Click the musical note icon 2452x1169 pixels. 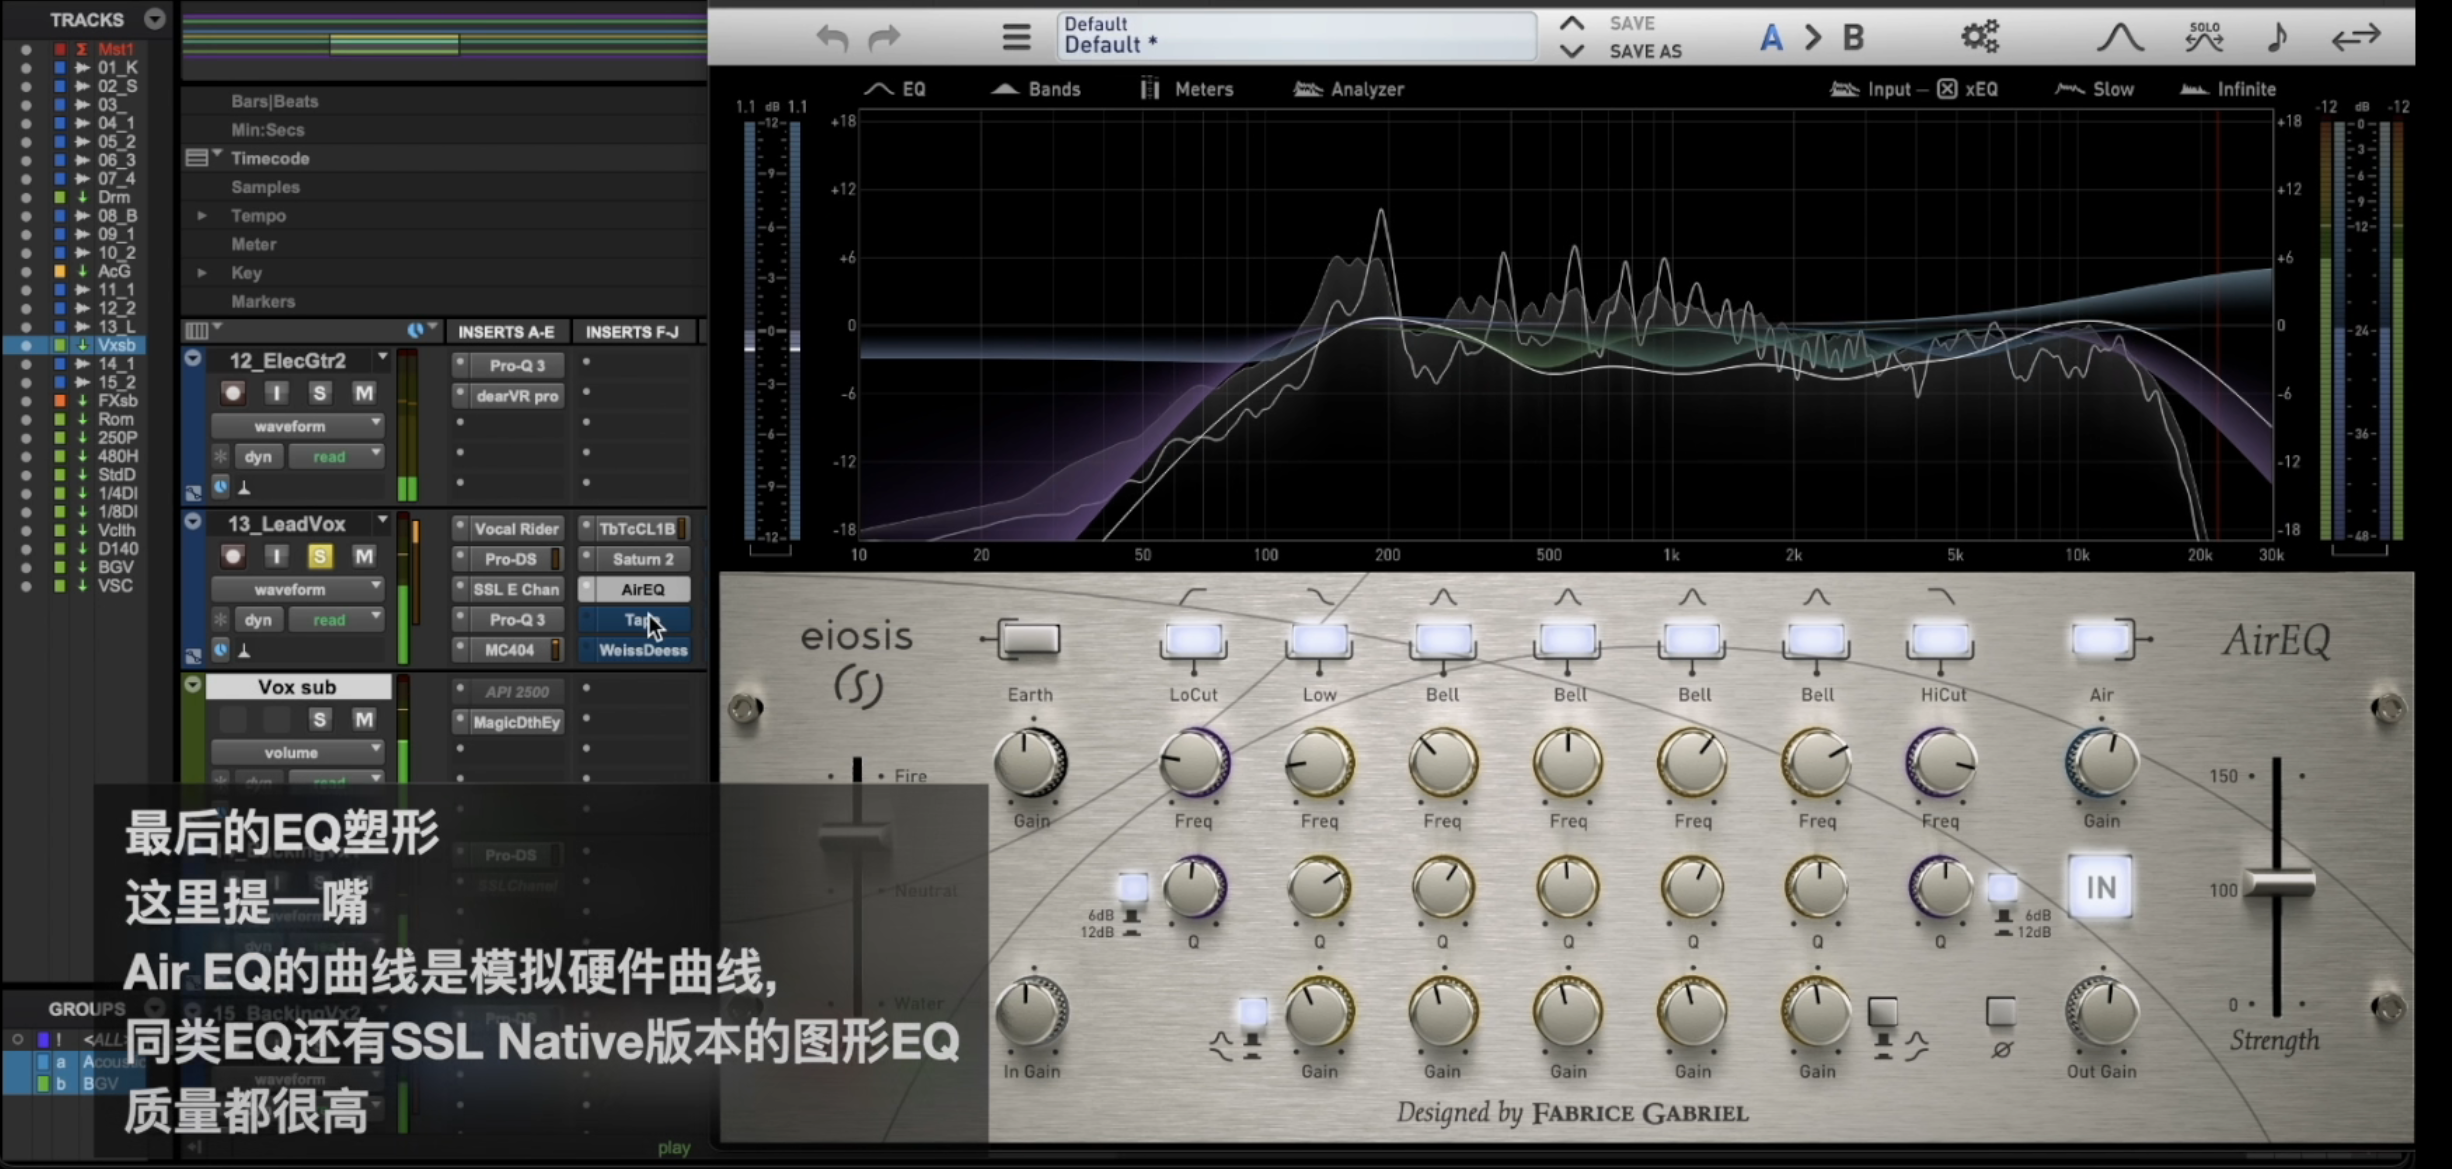point(2277,38)
